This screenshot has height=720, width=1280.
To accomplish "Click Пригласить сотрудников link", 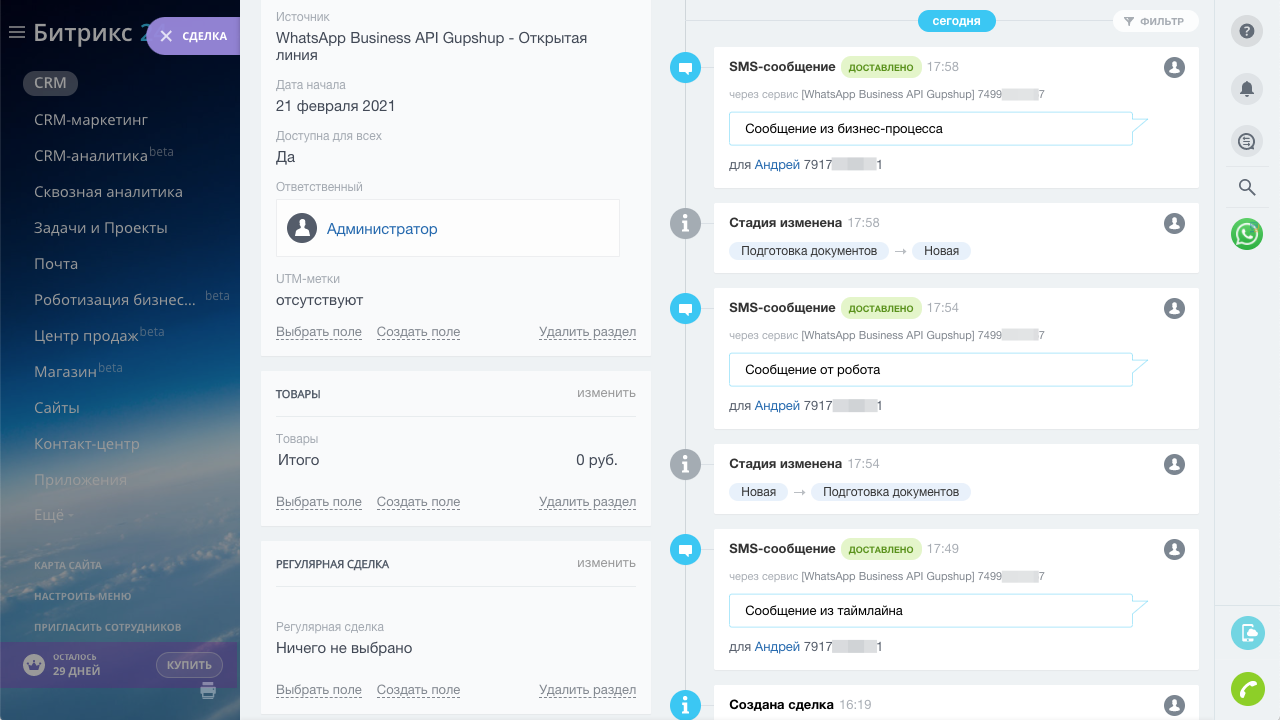I will (x=108, y=627).
